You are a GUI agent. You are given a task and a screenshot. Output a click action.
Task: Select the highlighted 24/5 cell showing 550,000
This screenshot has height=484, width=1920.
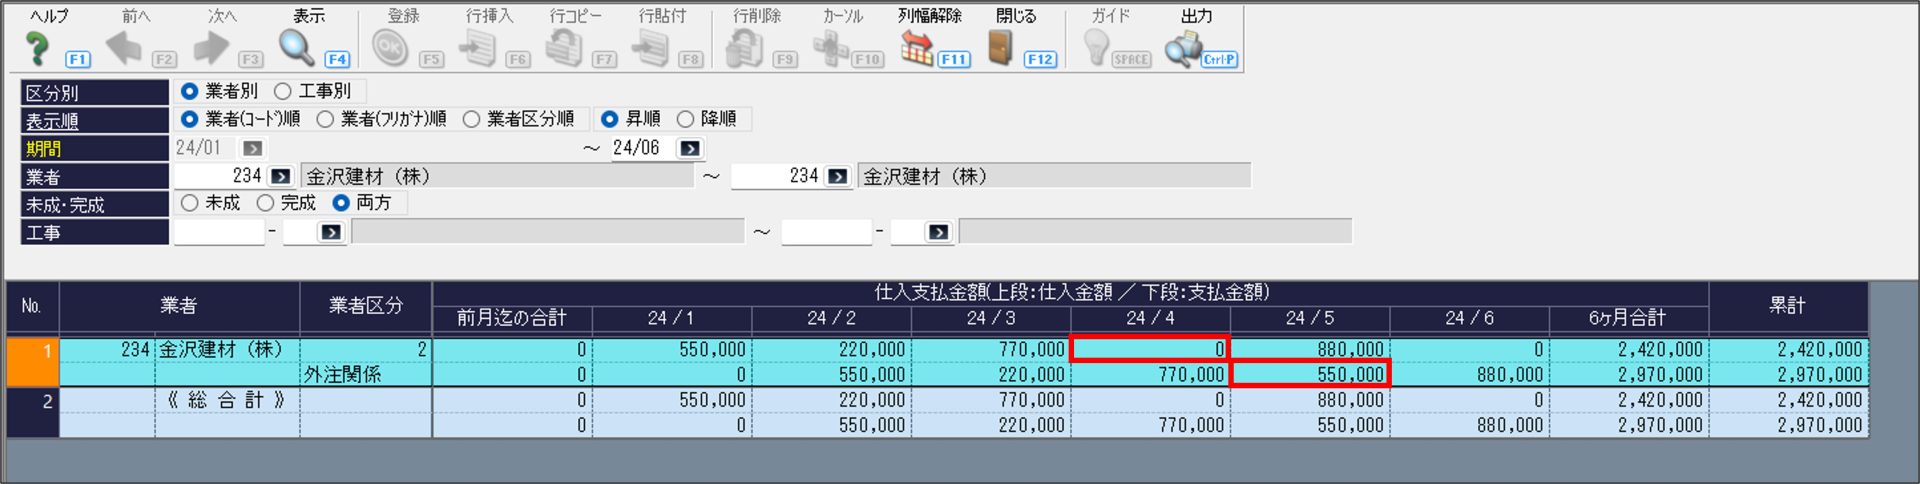[1309, 374]
